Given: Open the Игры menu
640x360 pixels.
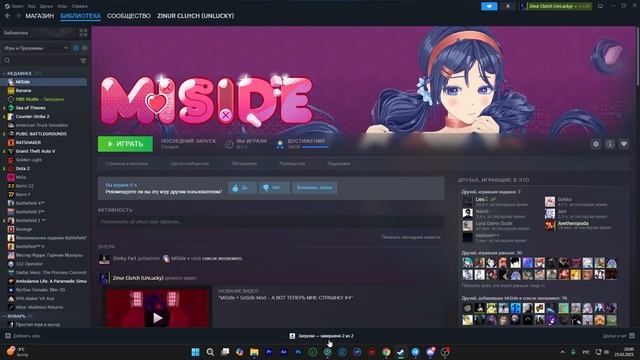Looking at the screenshot, I should point(62,6).
